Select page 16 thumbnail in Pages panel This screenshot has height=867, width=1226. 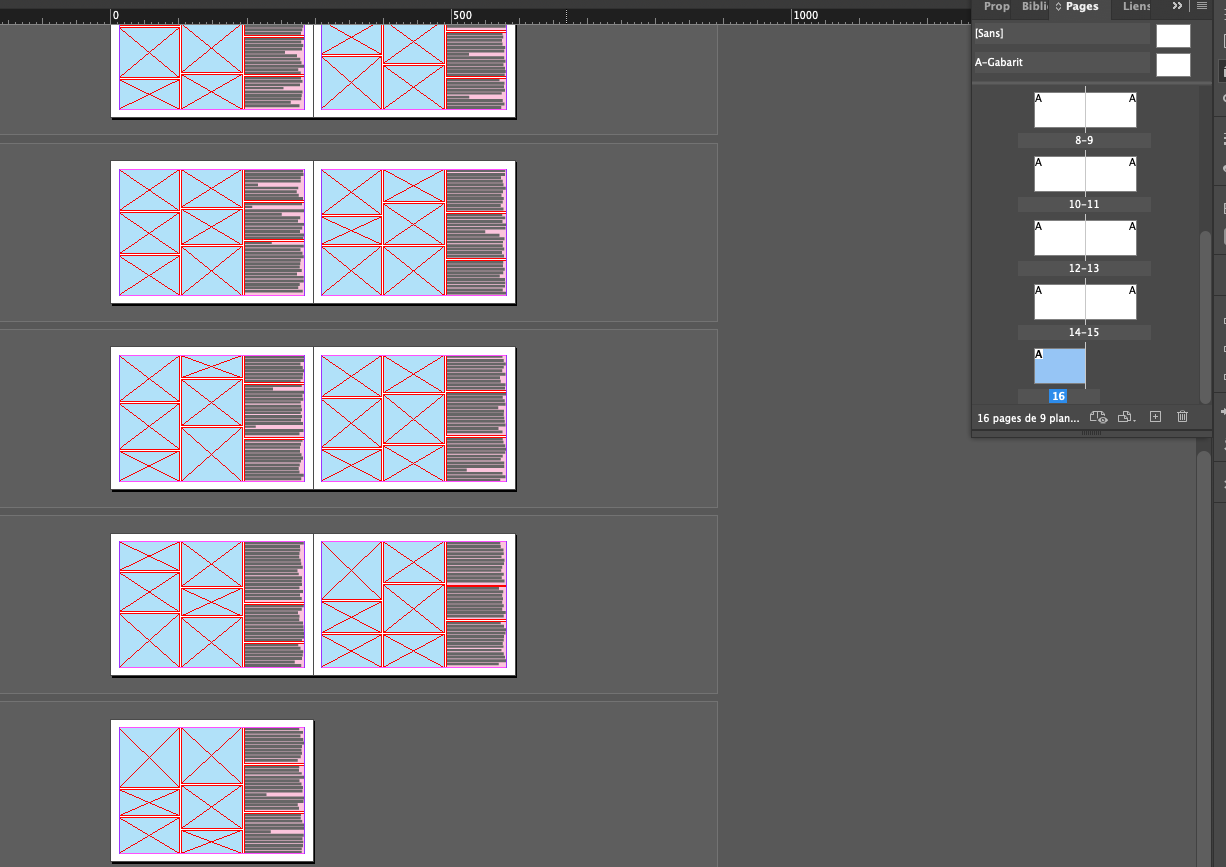tap(1059, 366)
